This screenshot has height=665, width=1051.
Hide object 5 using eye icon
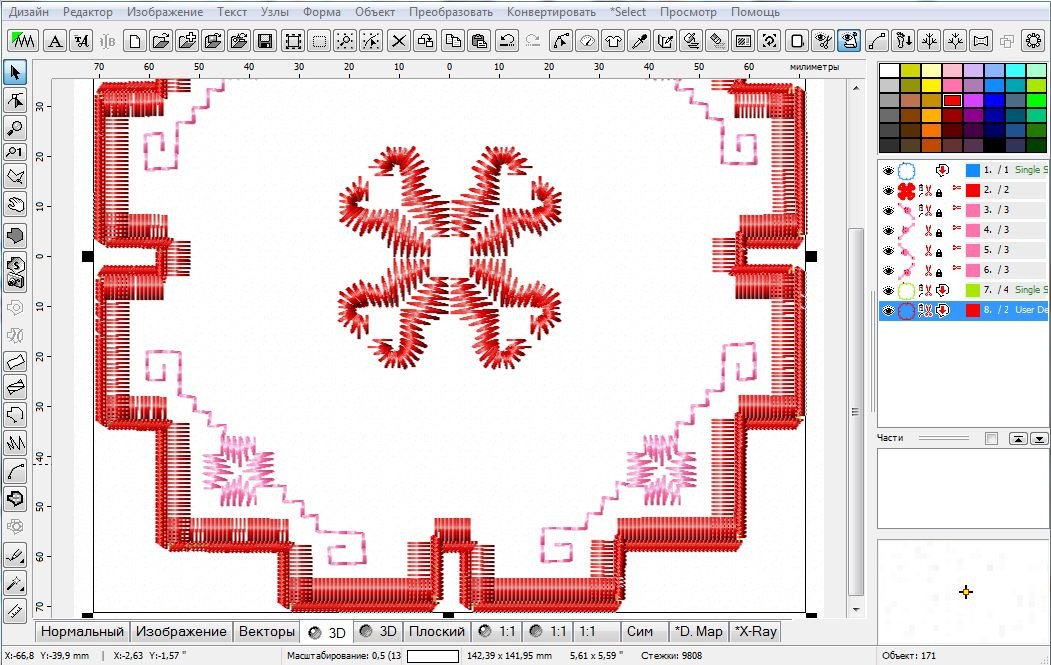click(888, 251)
